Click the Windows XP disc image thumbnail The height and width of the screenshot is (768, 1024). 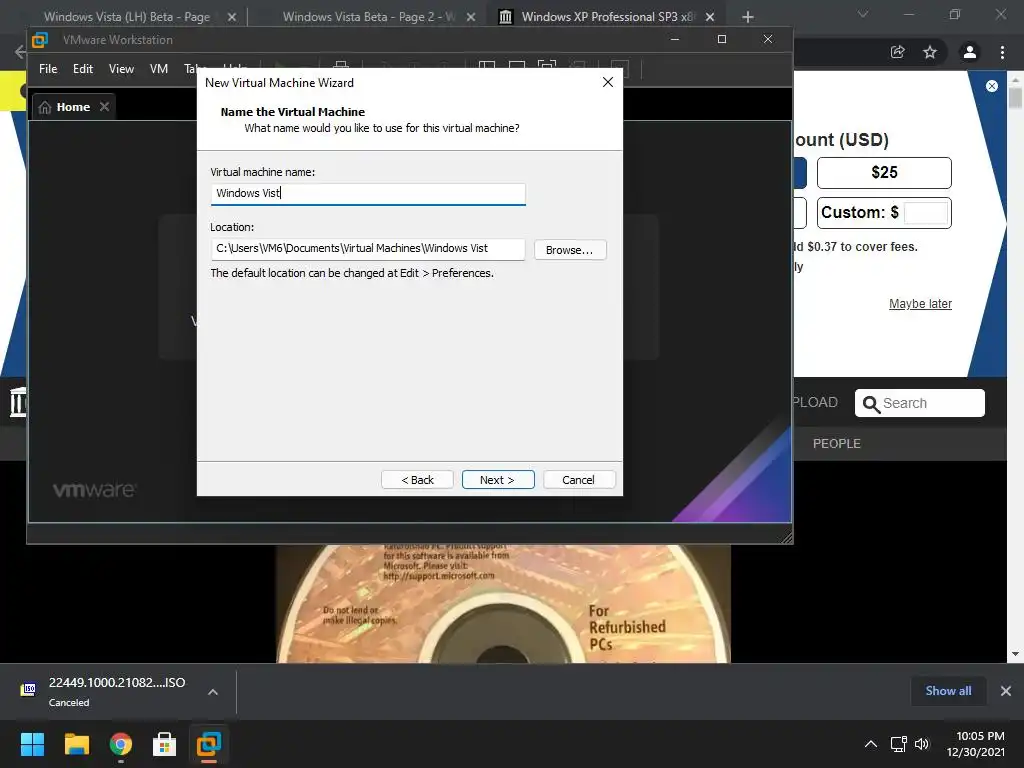pos(503,603)
